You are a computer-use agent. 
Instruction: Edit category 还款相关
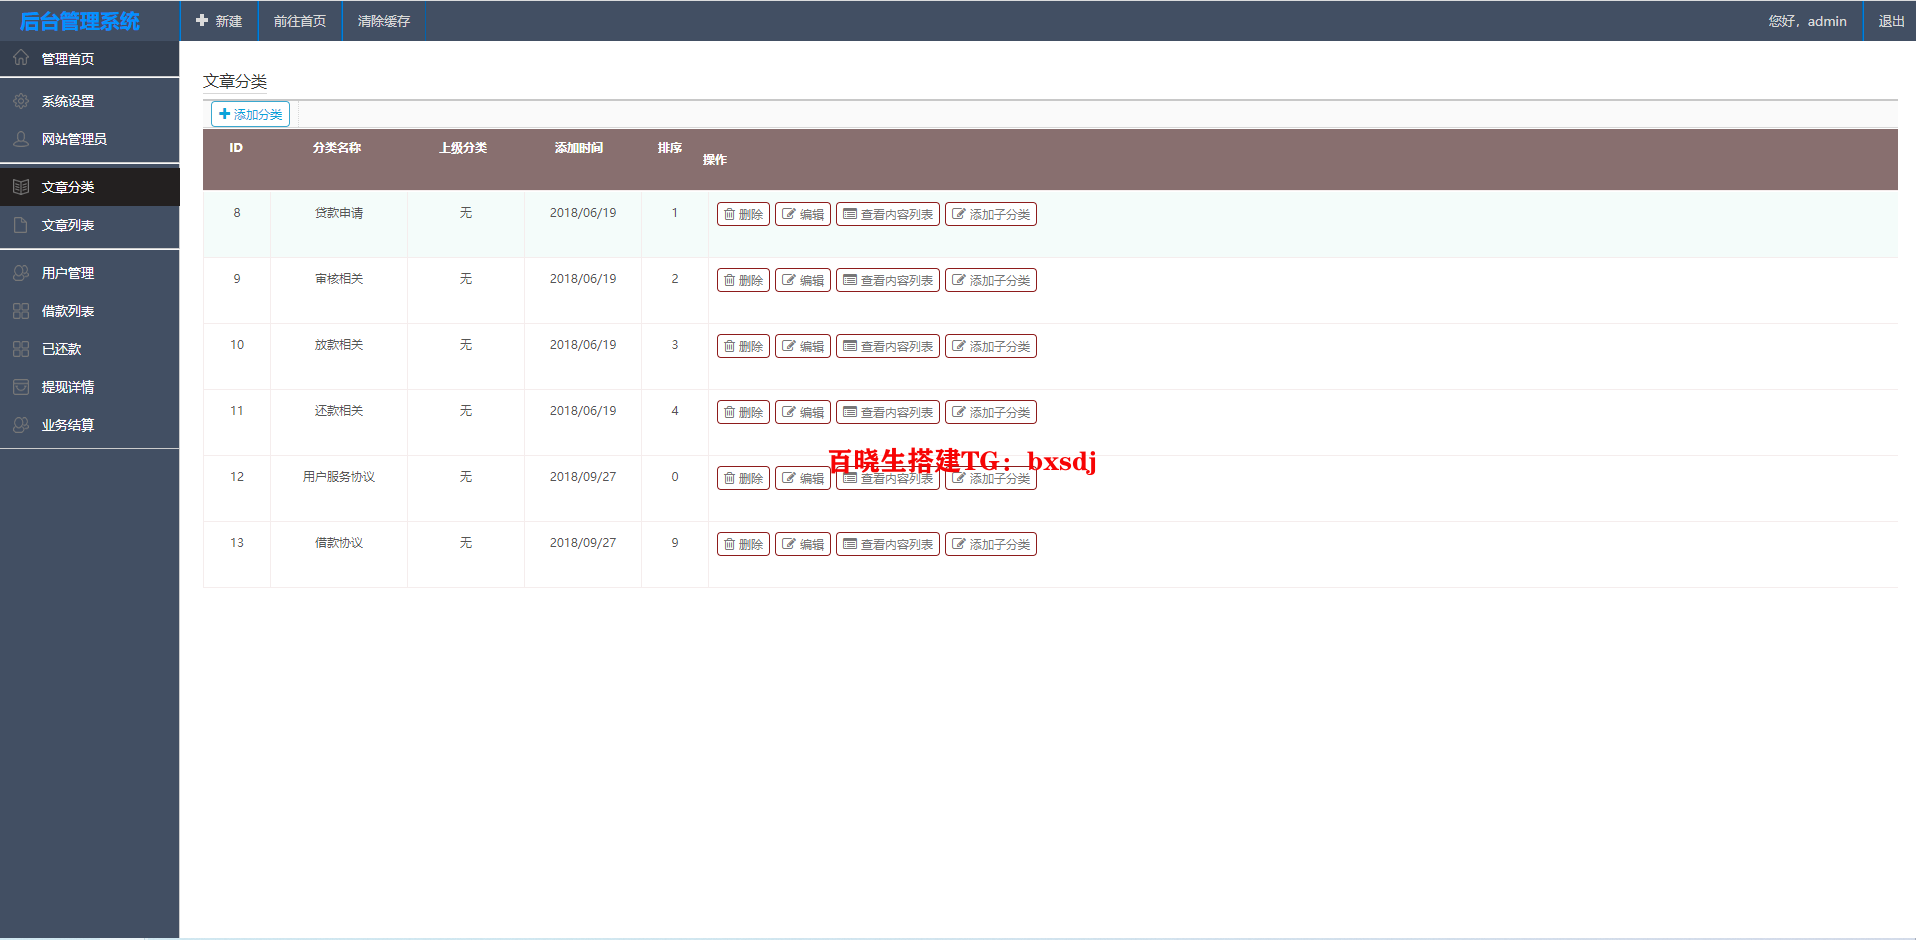pyautogui.click(x=803, y=412)
